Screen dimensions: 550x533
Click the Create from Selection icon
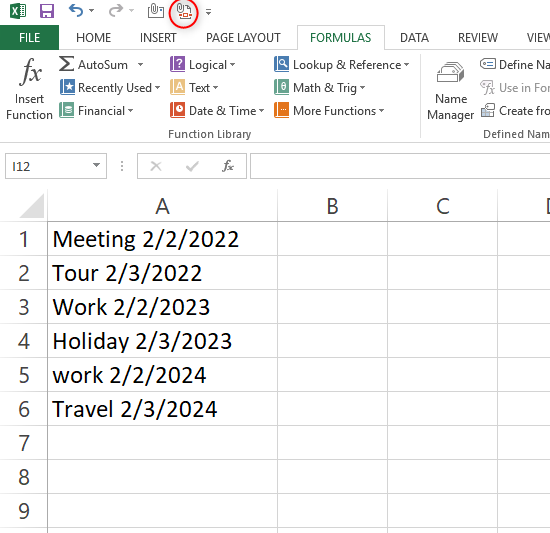pos(488,110)
